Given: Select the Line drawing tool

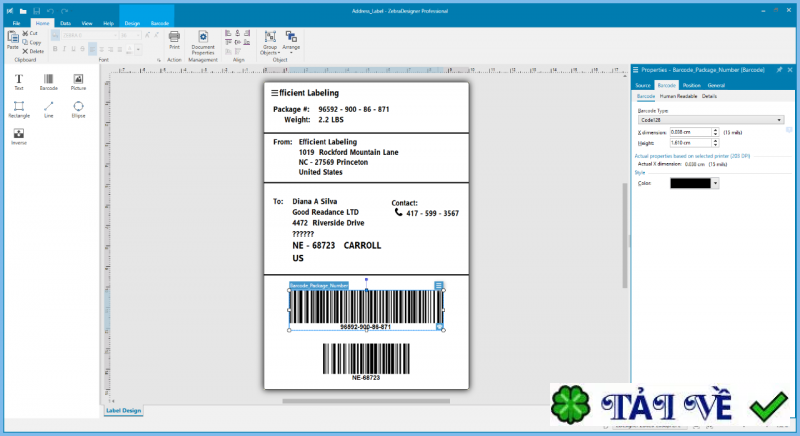Looking at the screenshot, I should click(x=48, y=108).
